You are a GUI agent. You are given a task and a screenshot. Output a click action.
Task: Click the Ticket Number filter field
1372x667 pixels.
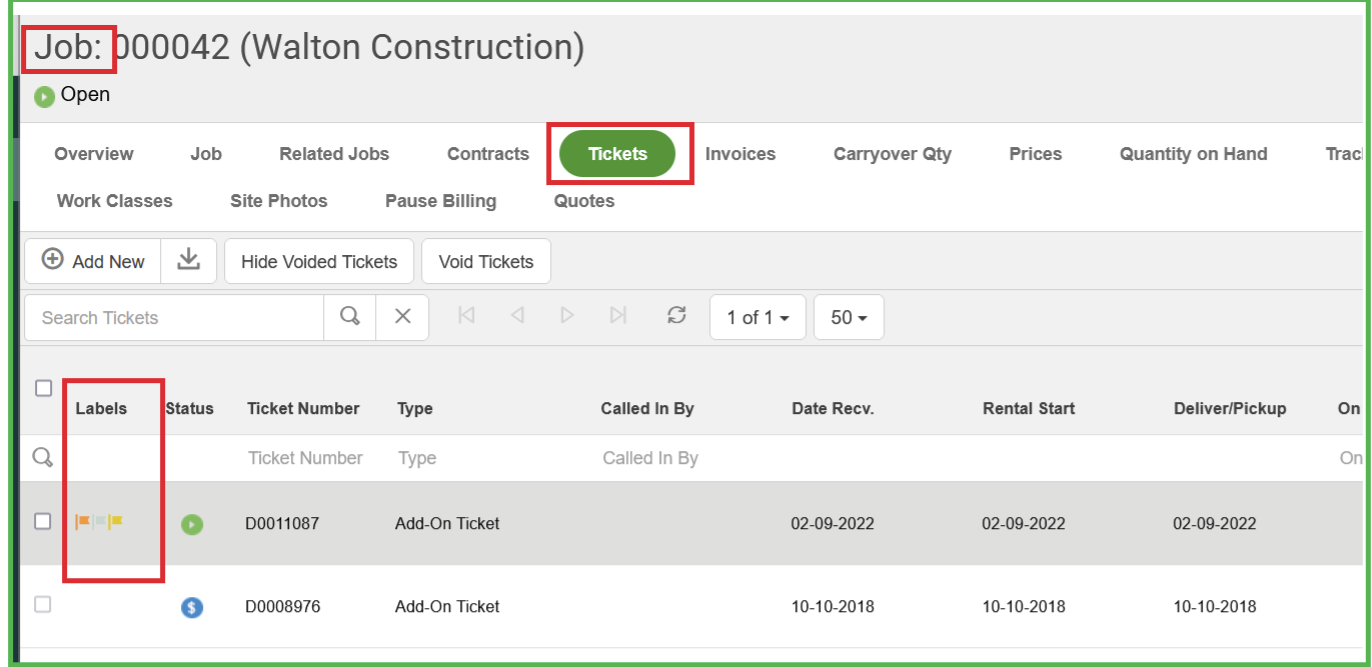click(305, 458)
